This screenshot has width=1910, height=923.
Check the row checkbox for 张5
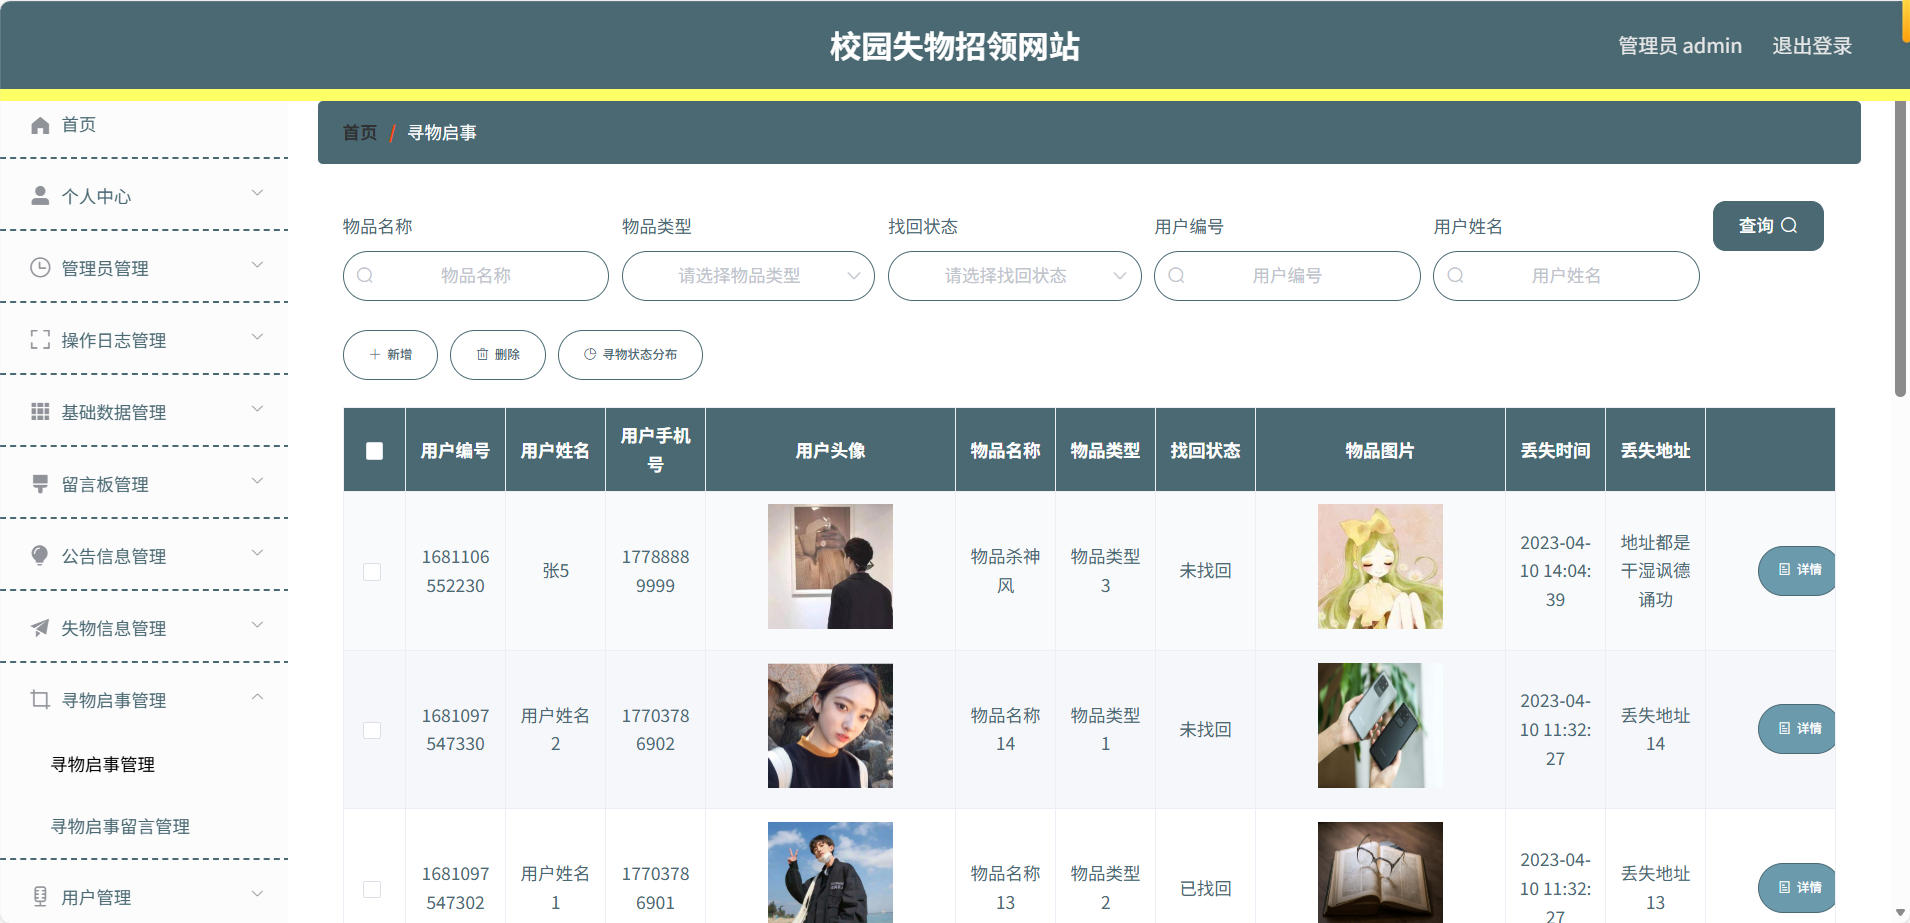pos(372,572)
